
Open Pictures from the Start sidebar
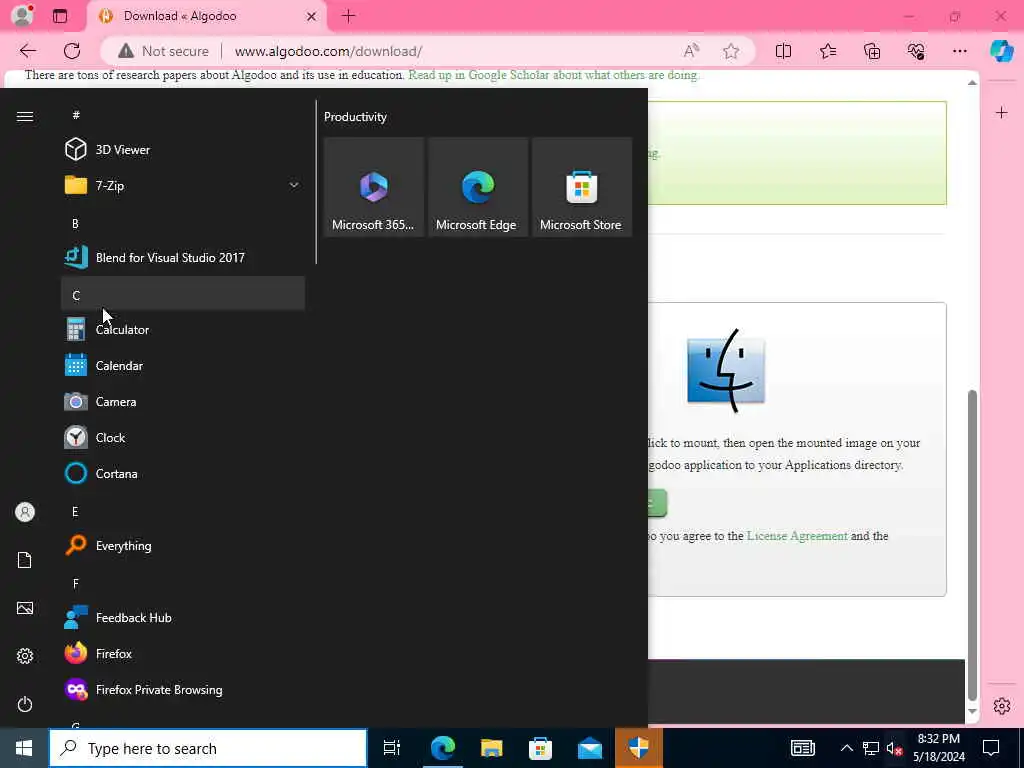[25, 608]
